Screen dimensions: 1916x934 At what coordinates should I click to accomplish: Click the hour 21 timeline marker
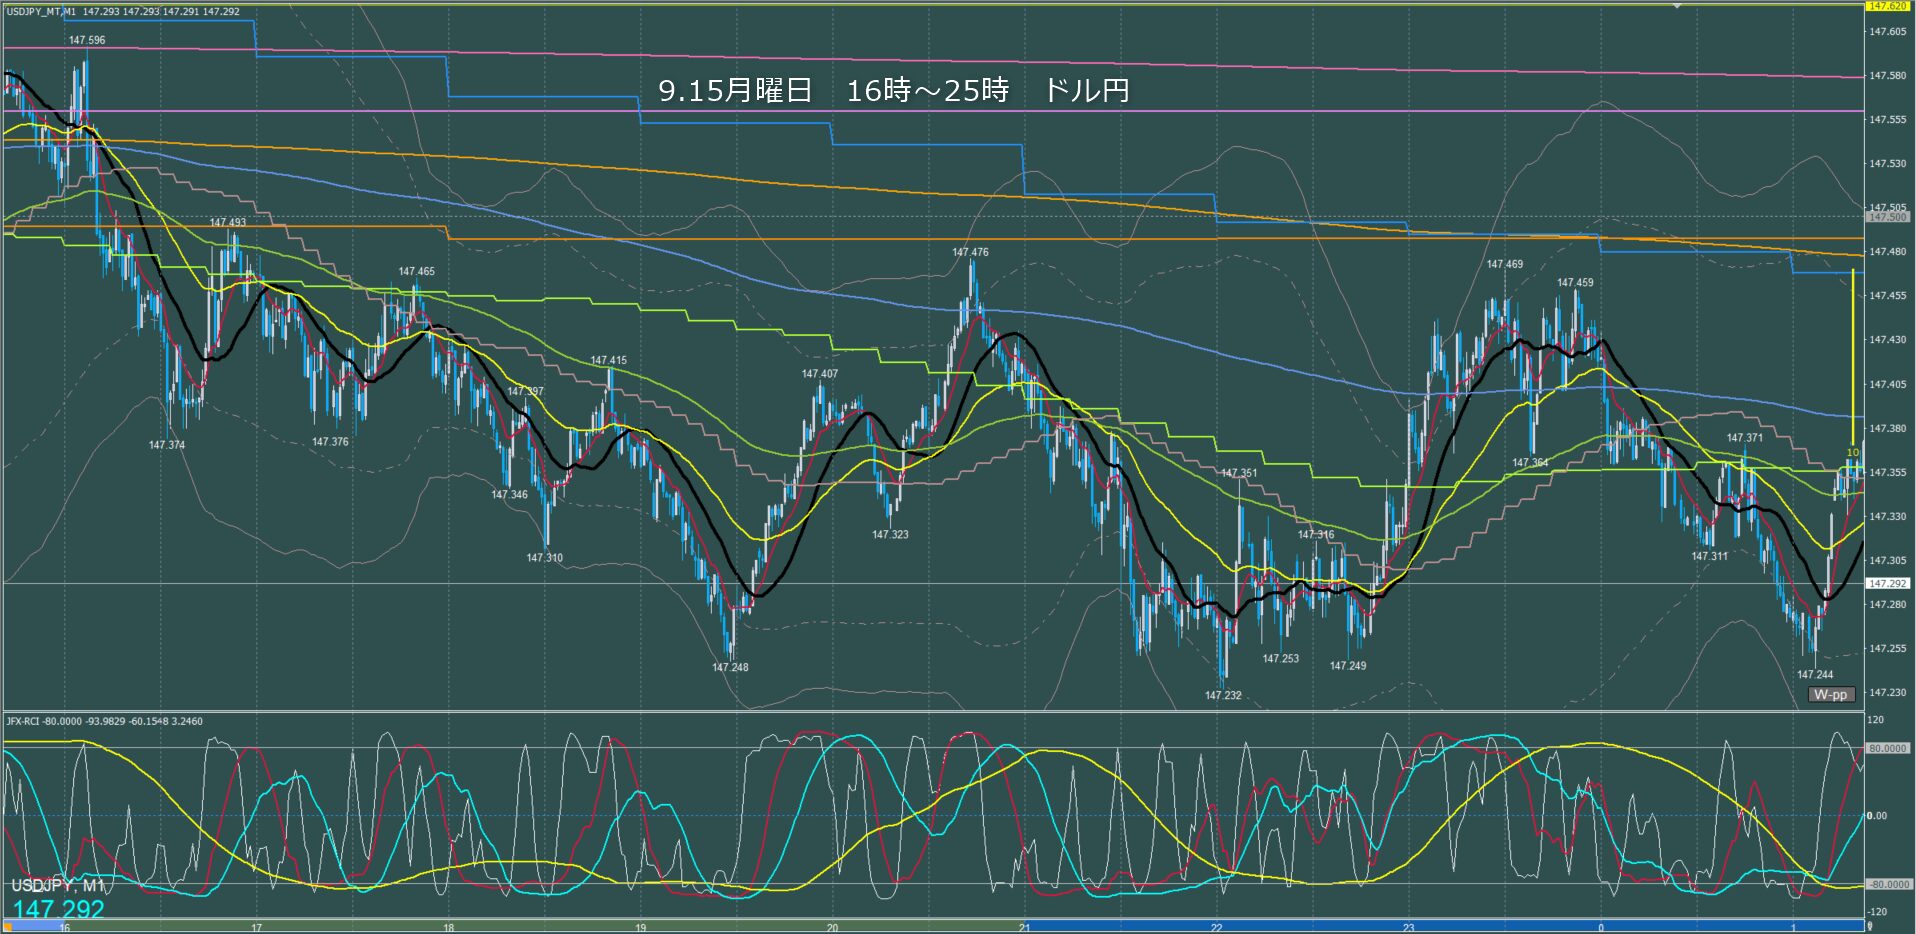[1024, 928]
